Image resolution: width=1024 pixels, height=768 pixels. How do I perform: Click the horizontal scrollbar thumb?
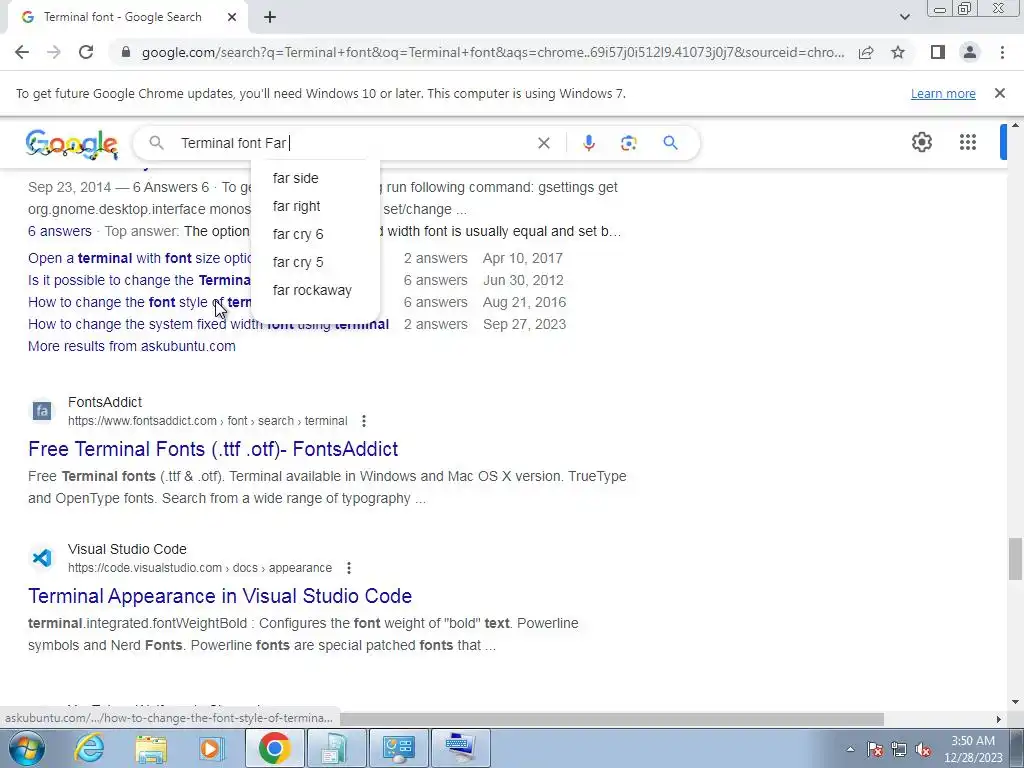point(611,719)
